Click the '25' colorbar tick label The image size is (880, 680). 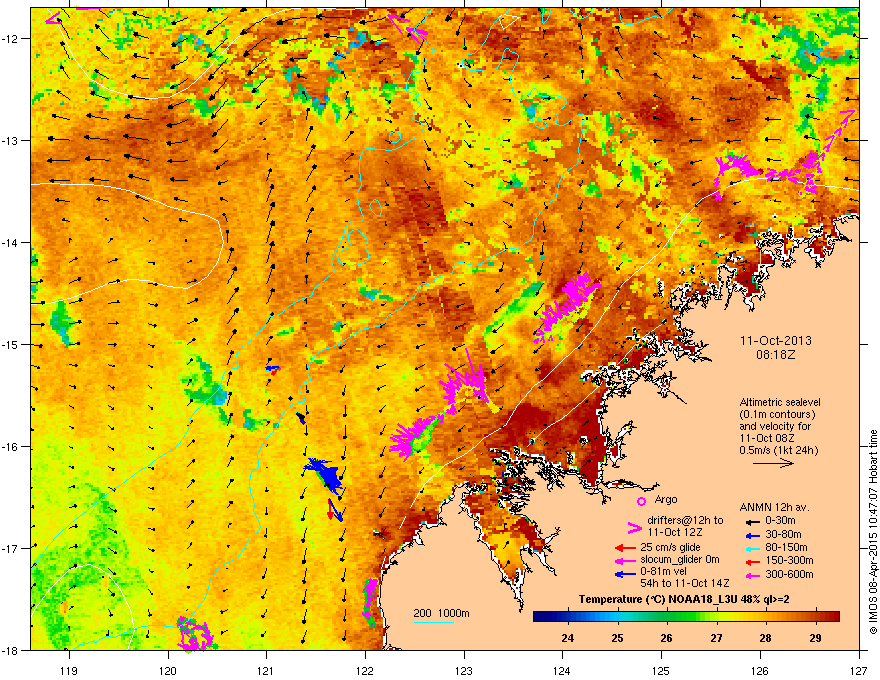click(x=617, y=638)
